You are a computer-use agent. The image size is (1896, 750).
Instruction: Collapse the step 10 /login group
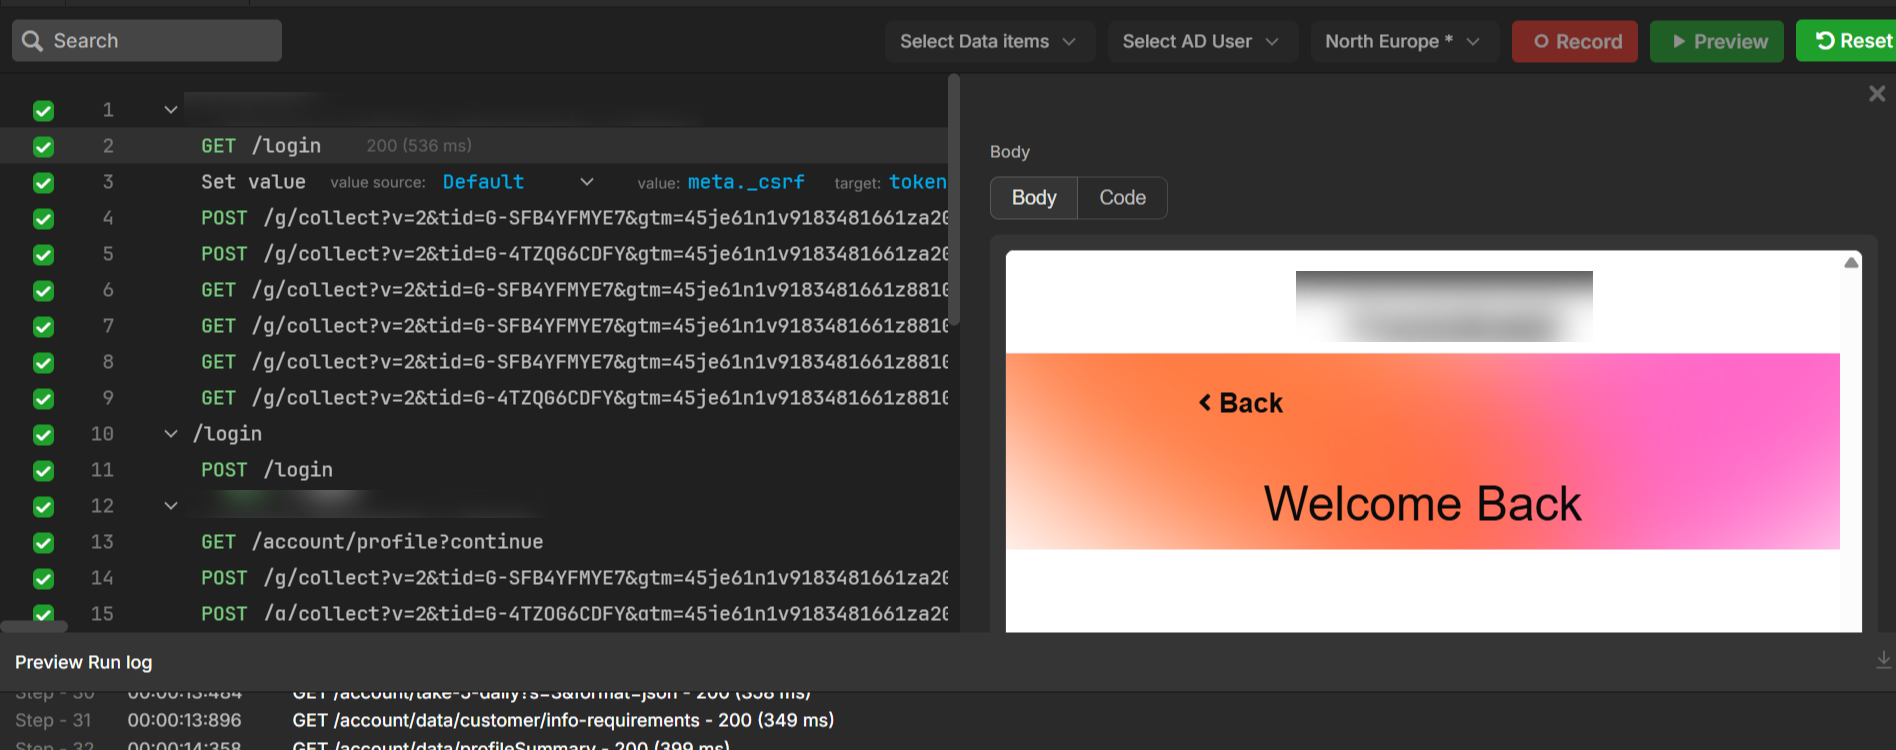171,434
